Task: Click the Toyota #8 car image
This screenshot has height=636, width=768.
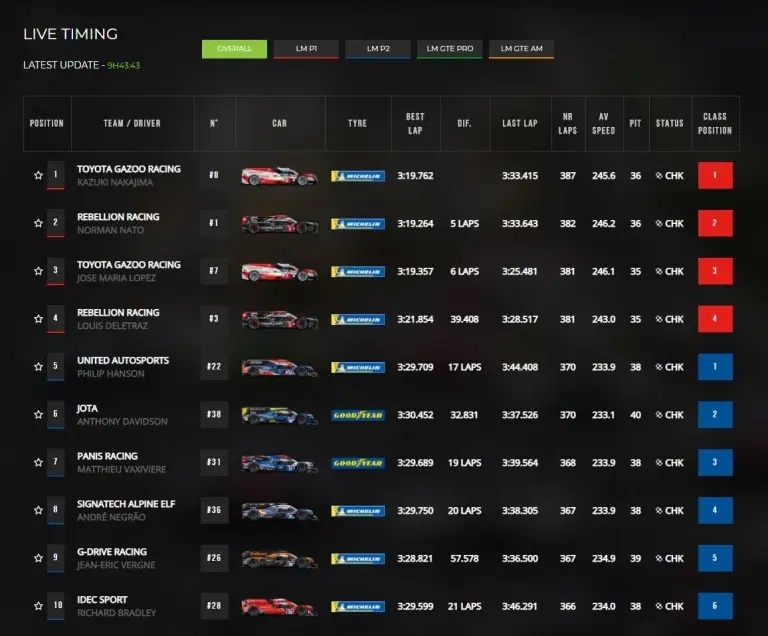Action: [x=279, y=176]
